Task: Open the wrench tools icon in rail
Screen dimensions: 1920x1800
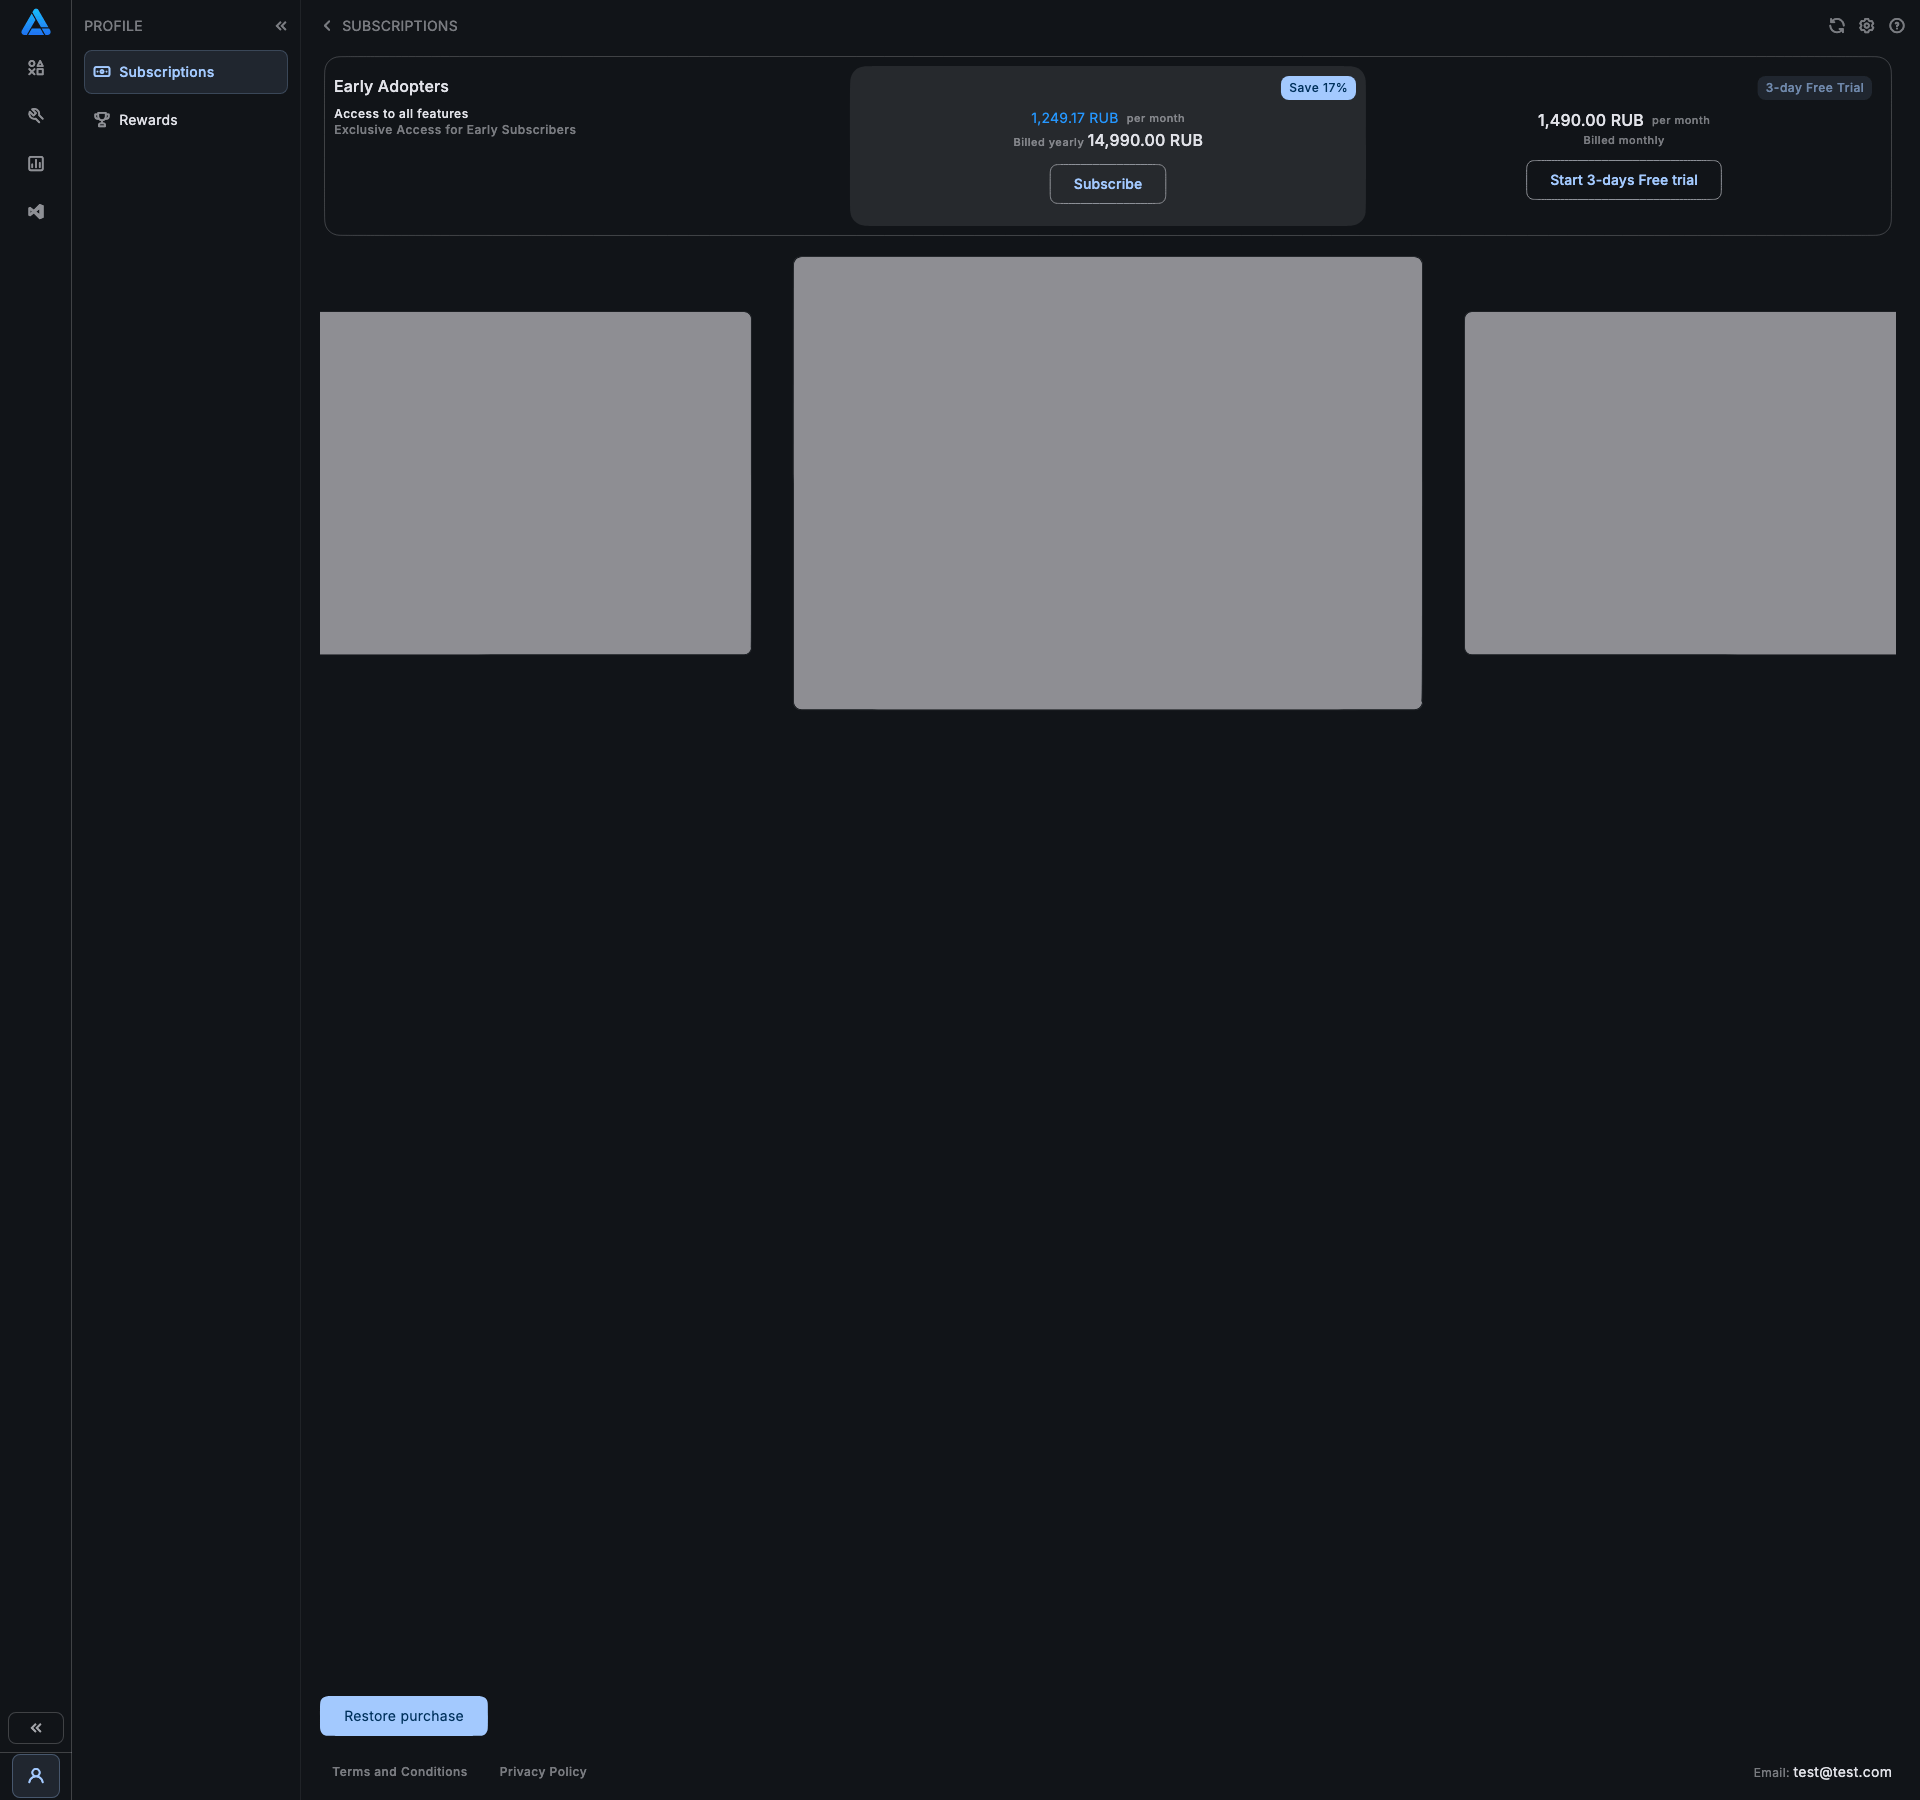Action: [x=36, y=116]
